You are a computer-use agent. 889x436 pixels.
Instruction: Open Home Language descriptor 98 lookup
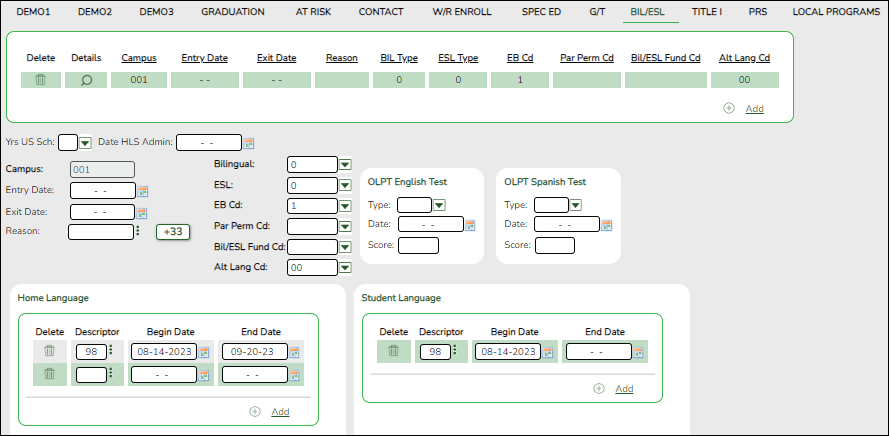tap(111, 352)
